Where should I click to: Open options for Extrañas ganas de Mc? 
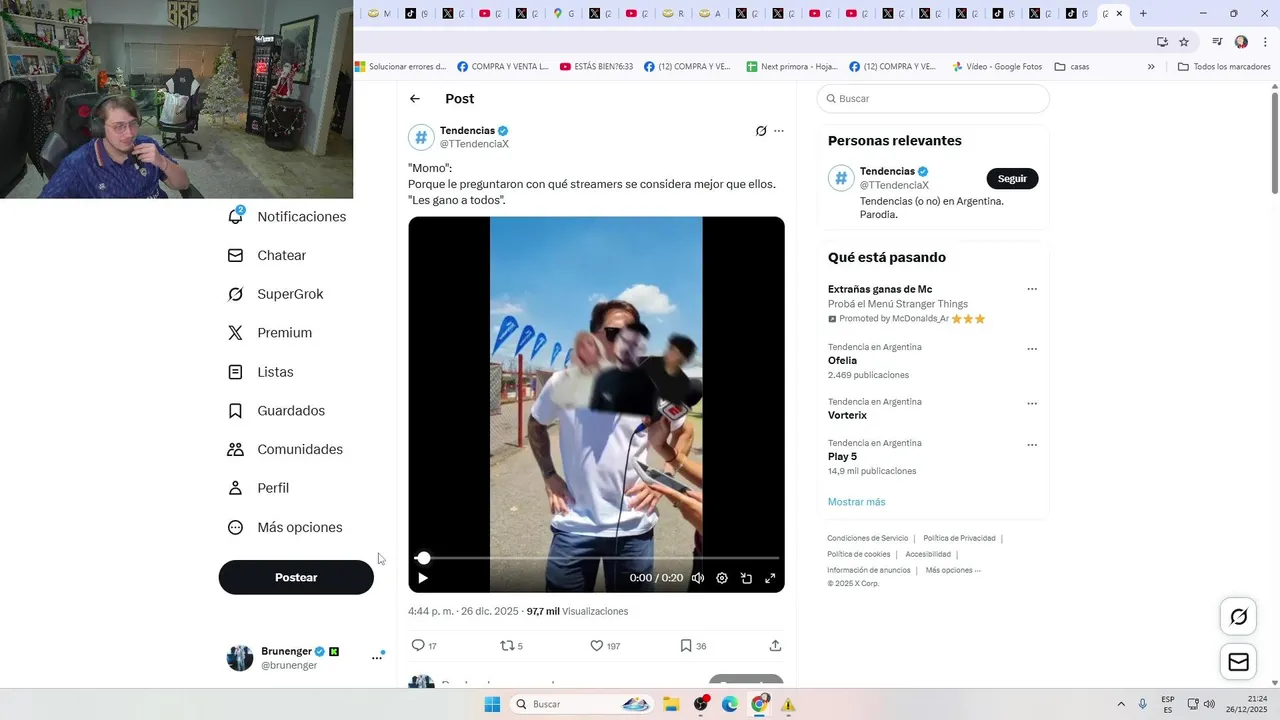coord(1032,289)
